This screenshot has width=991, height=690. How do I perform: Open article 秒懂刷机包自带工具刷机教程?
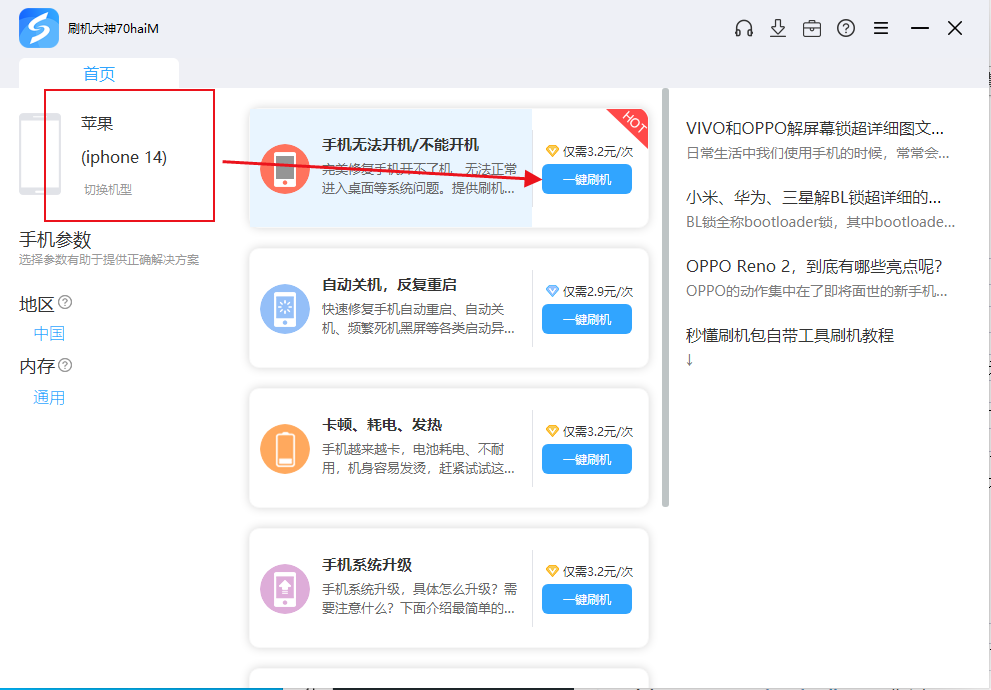pyautogui.click(x=790, y=336)
